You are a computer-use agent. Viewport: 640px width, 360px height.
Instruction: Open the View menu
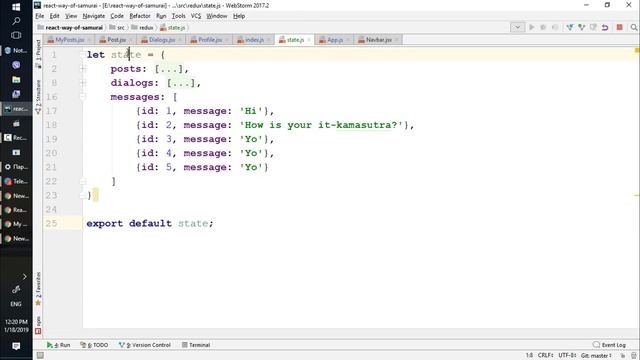[x=71, y=16]
